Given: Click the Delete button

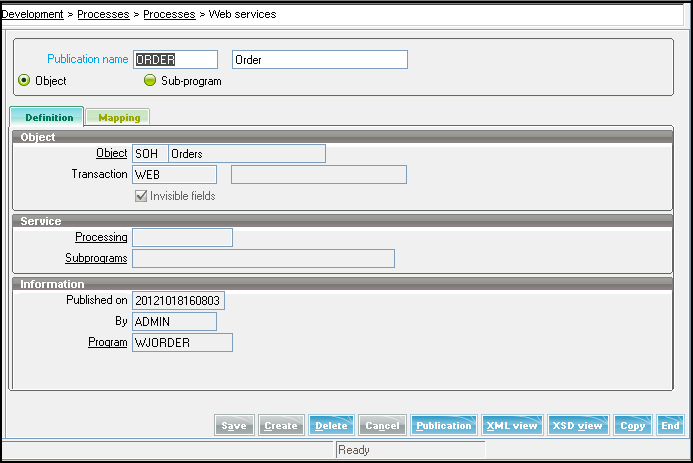Looking at the screenshot, I should point(331,425).
